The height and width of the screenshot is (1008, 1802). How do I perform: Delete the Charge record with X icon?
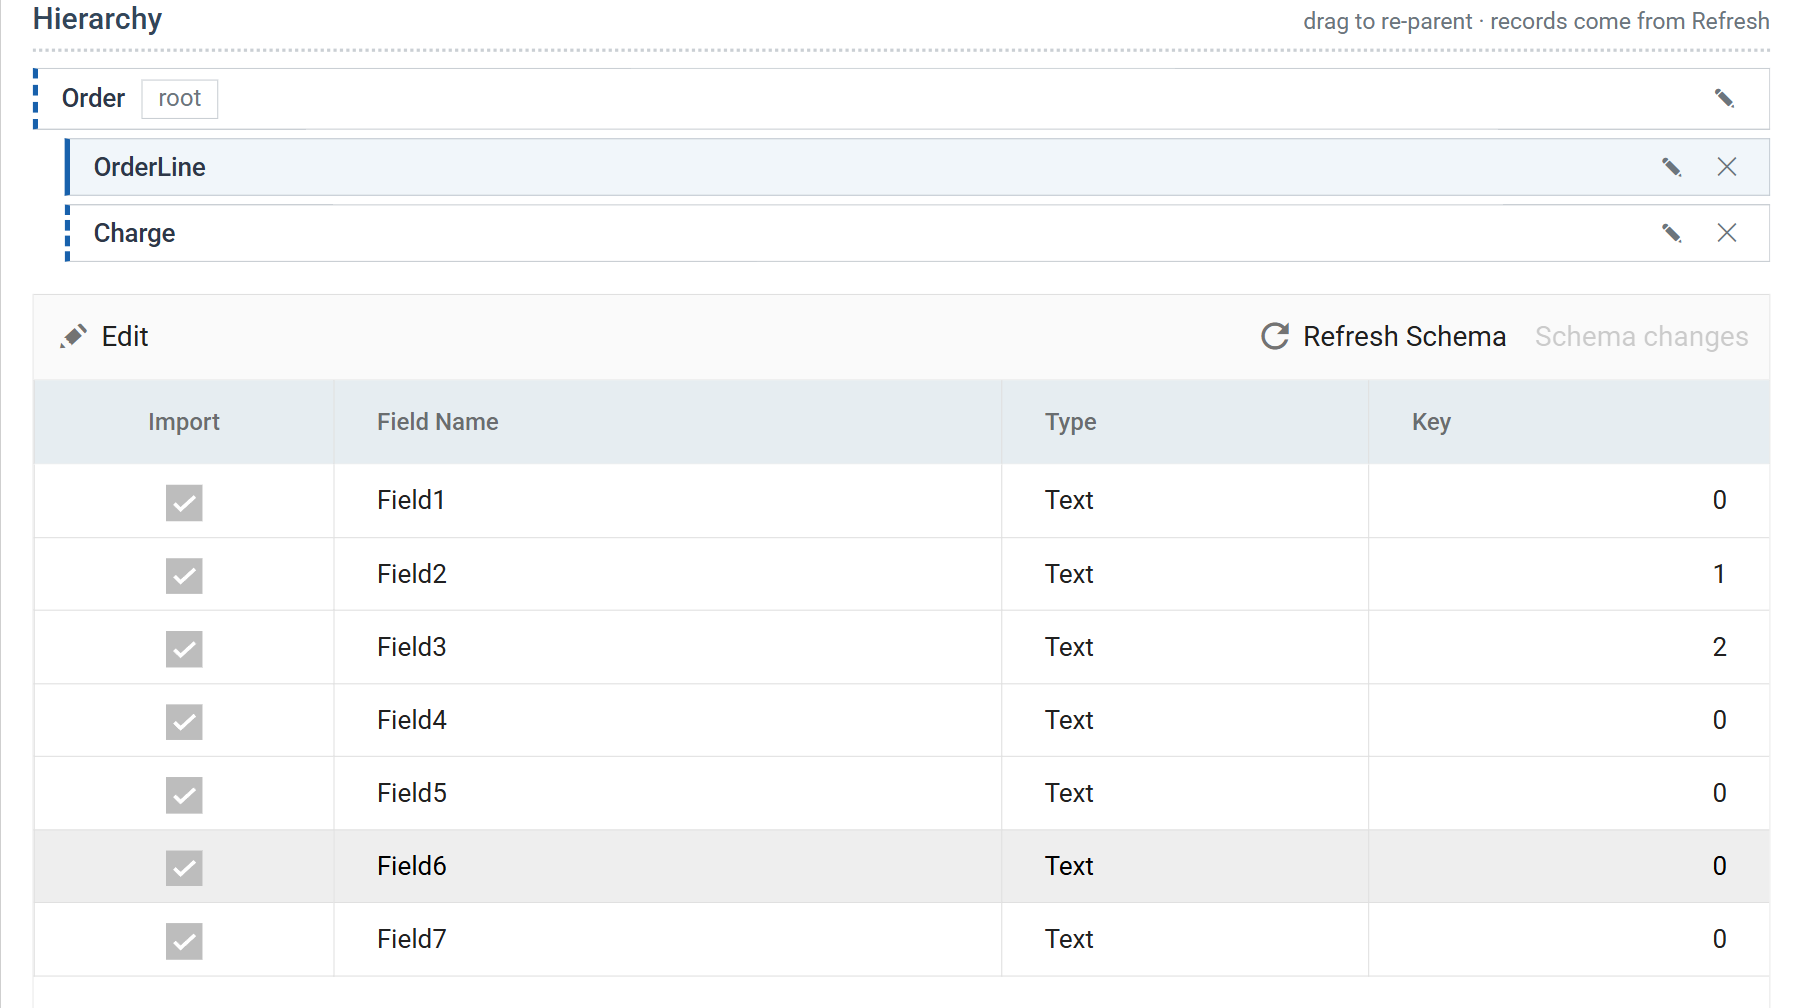[x=1727, y=233]
